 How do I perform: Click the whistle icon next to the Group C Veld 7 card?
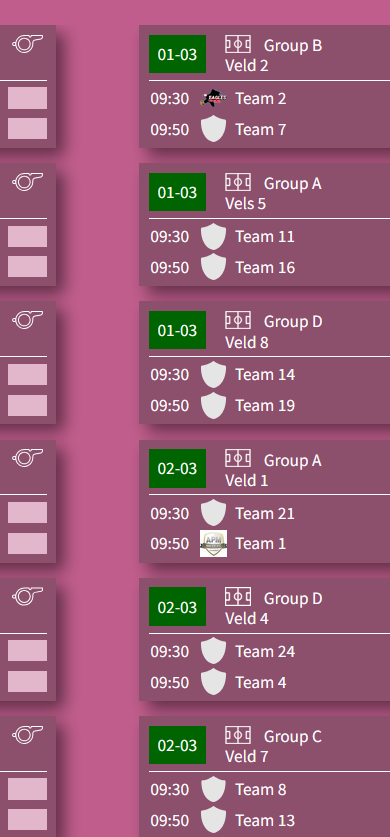27,735
